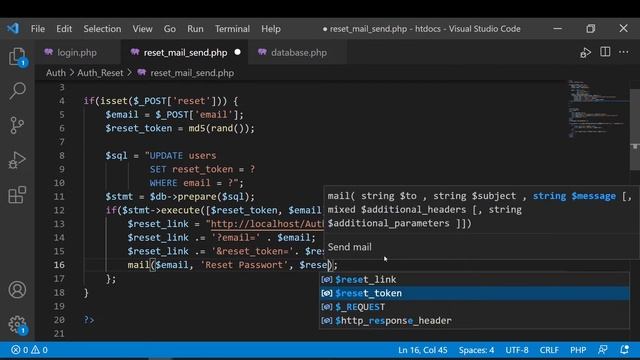Click the localhost reset link URL on line 13
This screenshot has height=360, width=640.
267,224
